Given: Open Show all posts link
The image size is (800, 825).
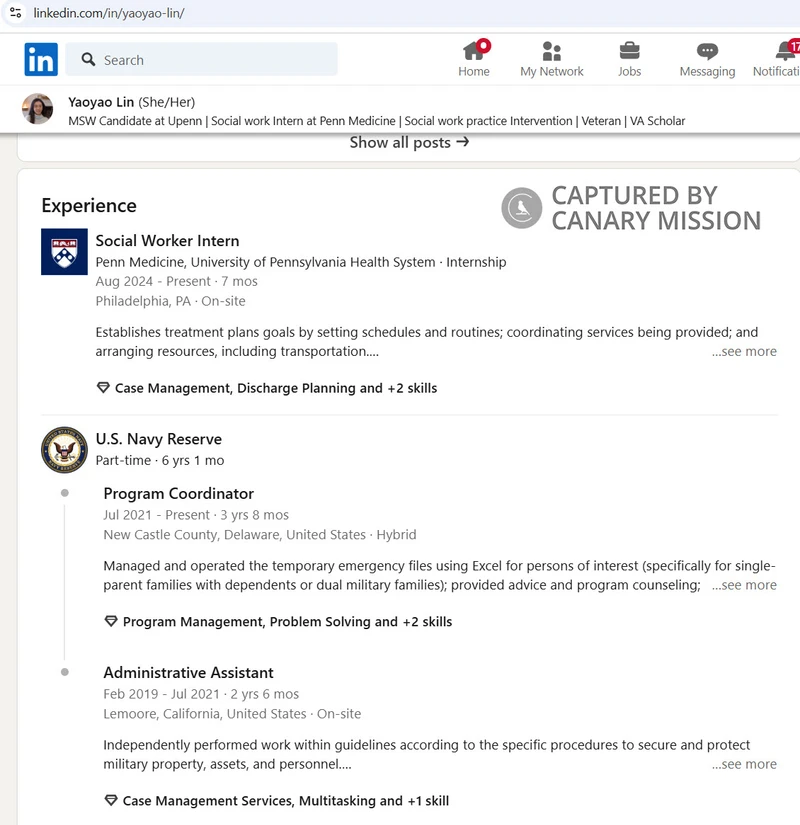Looking at the screenshot, I should tap(409, 143).
